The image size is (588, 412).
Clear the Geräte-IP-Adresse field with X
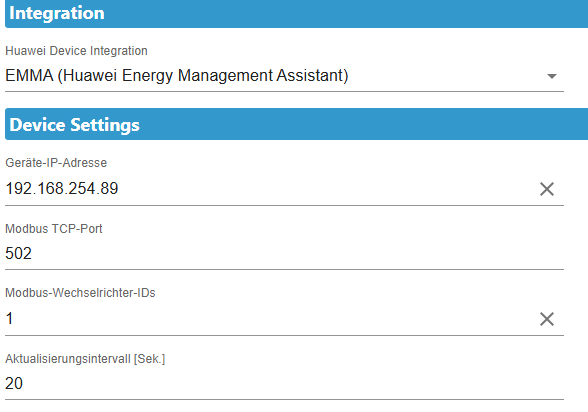[x=547, y=189]
